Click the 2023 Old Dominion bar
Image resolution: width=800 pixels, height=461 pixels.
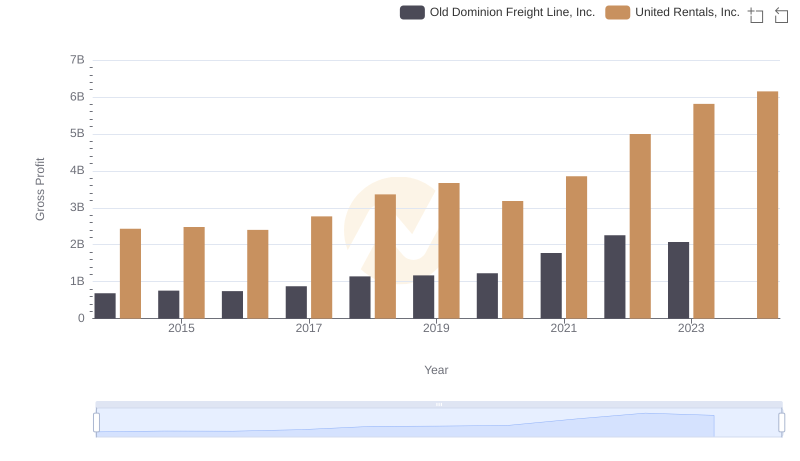click(679, 280)
